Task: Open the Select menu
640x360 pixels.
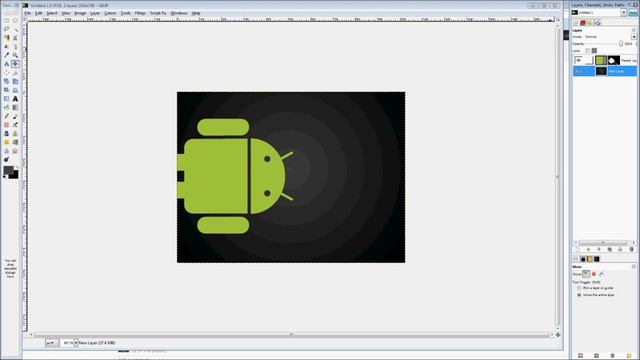Action: pyautogui.click(x=52, y=13)
